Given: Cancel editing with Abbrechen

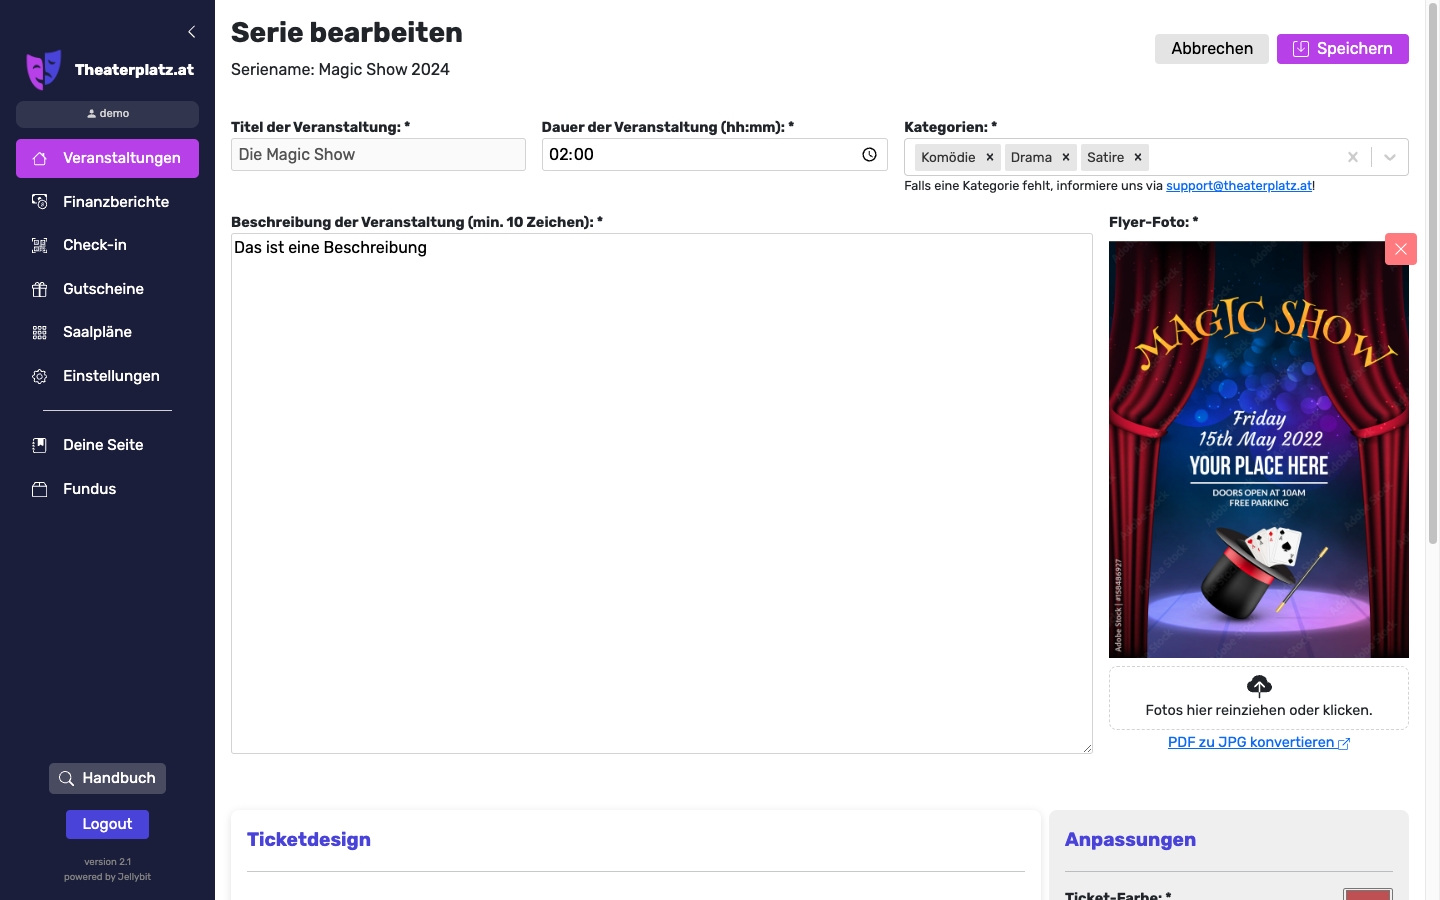Looking at the screenshot, I should [1211, 49].
